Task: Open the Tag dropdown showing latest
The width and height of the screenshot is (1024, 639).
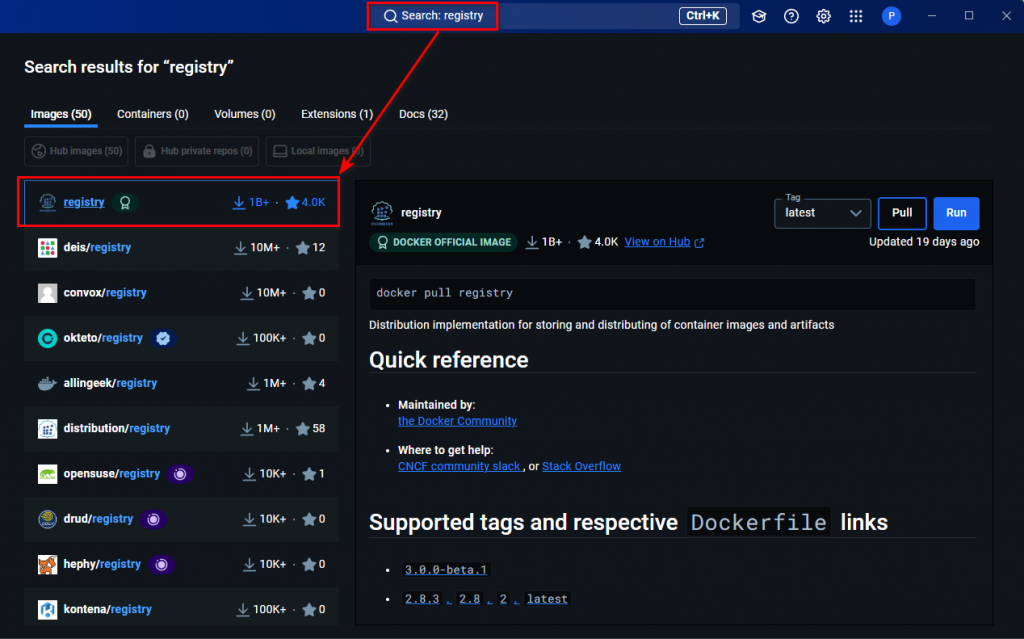Action: click(x=822, y=213)
